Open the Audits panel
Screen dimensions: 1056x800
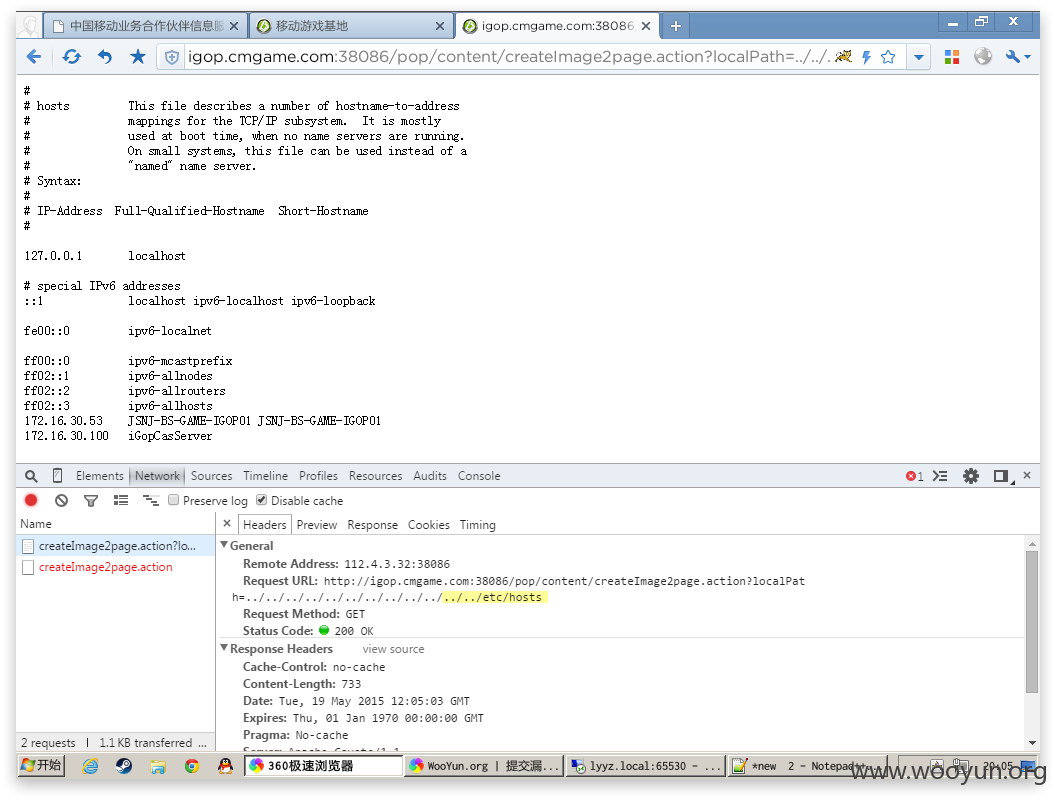coord(430,476)
